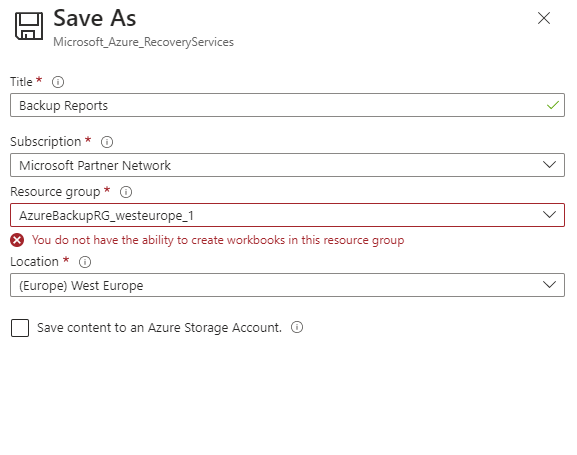577x455 pixels.
Task: Click the (Europe) West Europe location box
Action: click(x=287, y=285)
